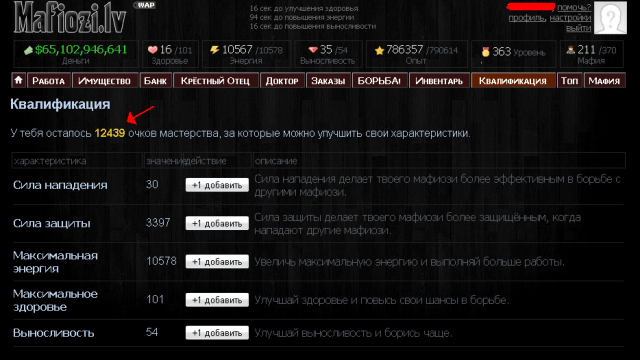The width and height of the screenshot is (640, 360).
Task: Click the 10567 energy value
Action: pyautogui.click(x=237, y=49)
